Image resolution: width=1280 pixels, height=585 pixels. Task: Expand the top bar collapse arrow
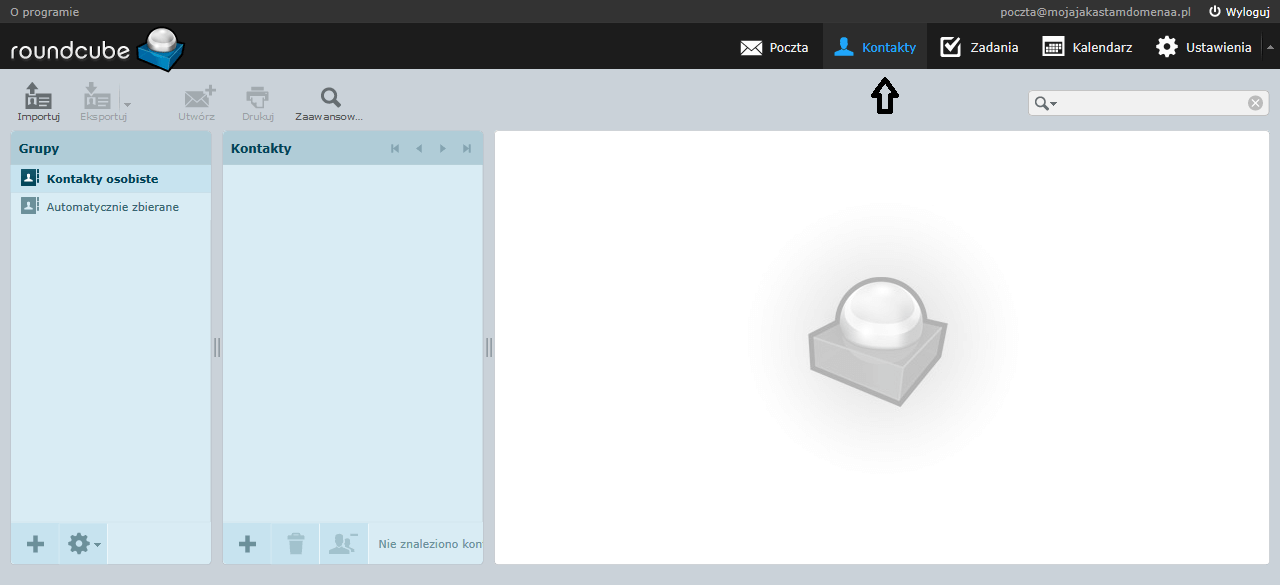tap(1270, 47)
